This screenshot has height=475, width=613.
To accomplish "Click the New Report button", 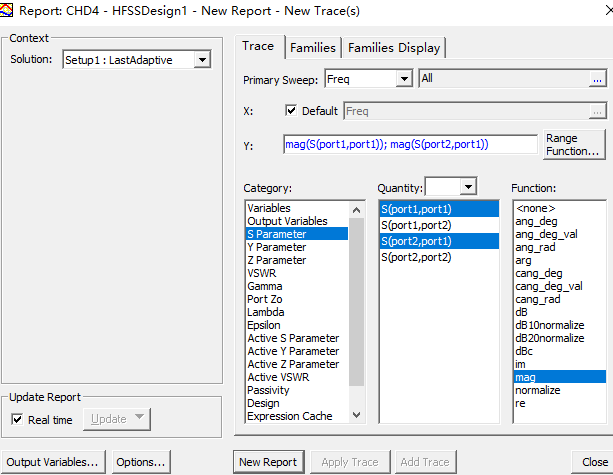I will [268, 462].
